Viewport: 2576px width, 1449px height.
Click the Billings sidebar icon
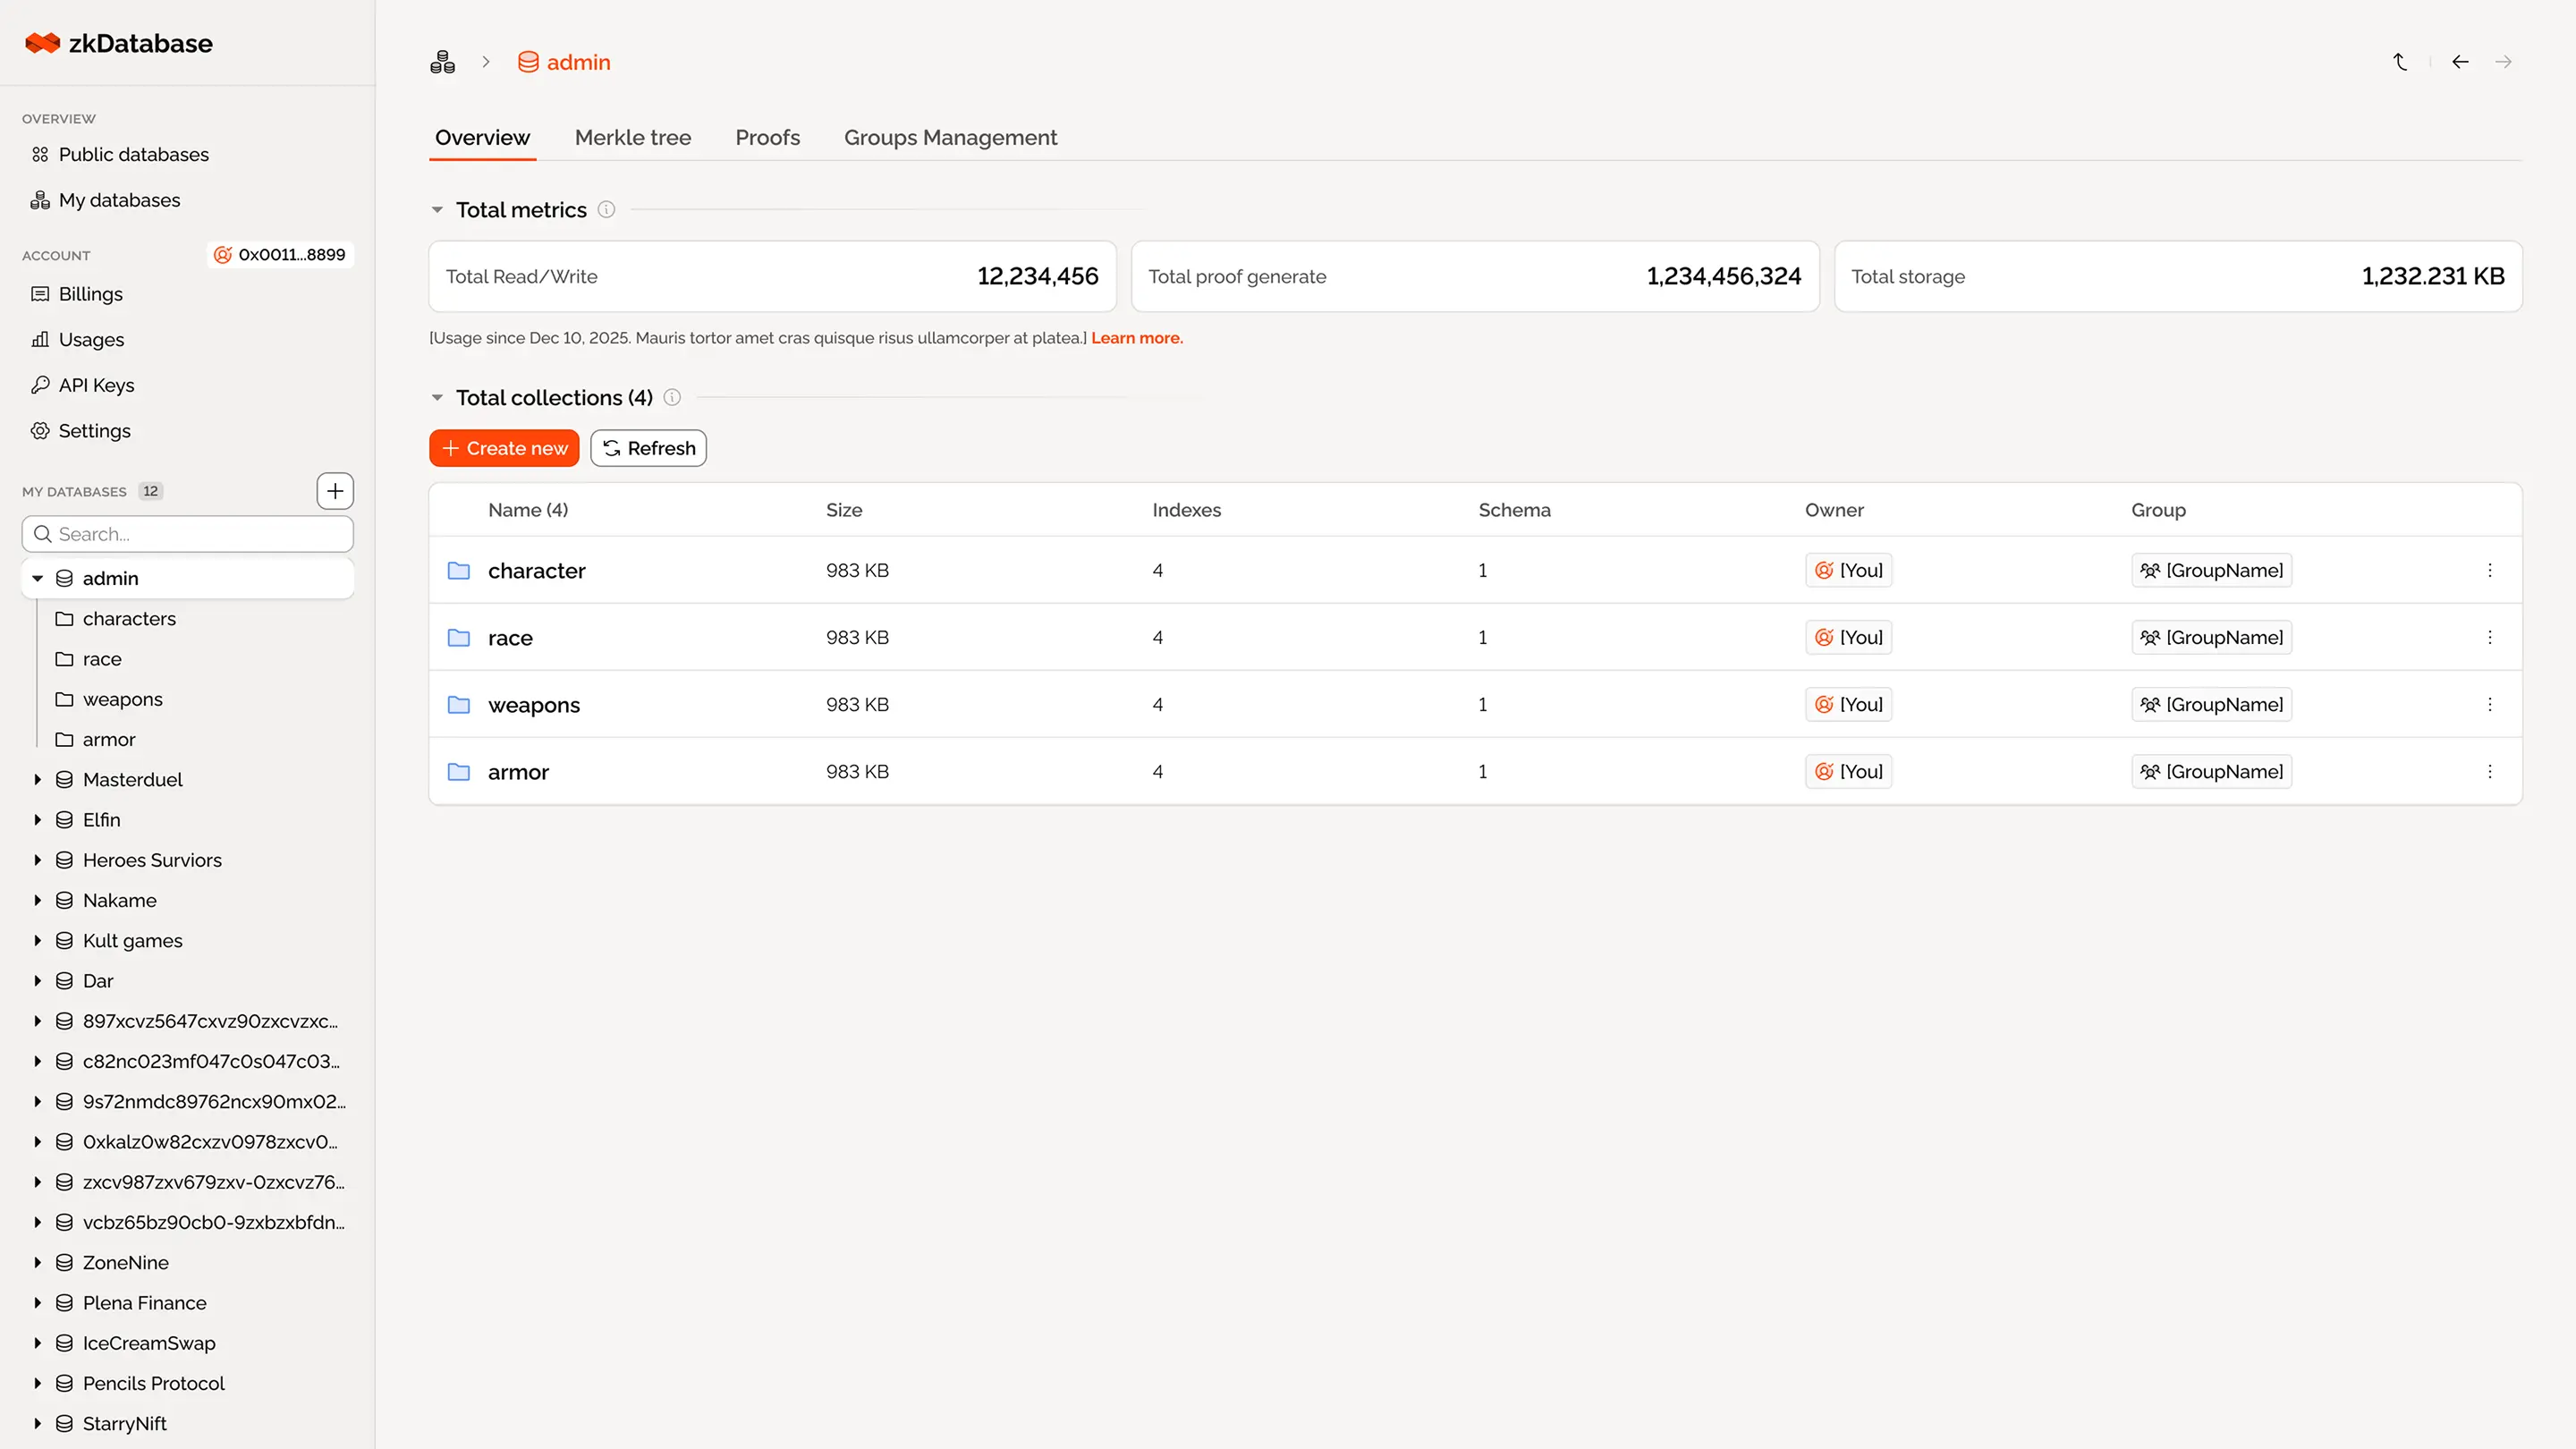pos(40,294)
